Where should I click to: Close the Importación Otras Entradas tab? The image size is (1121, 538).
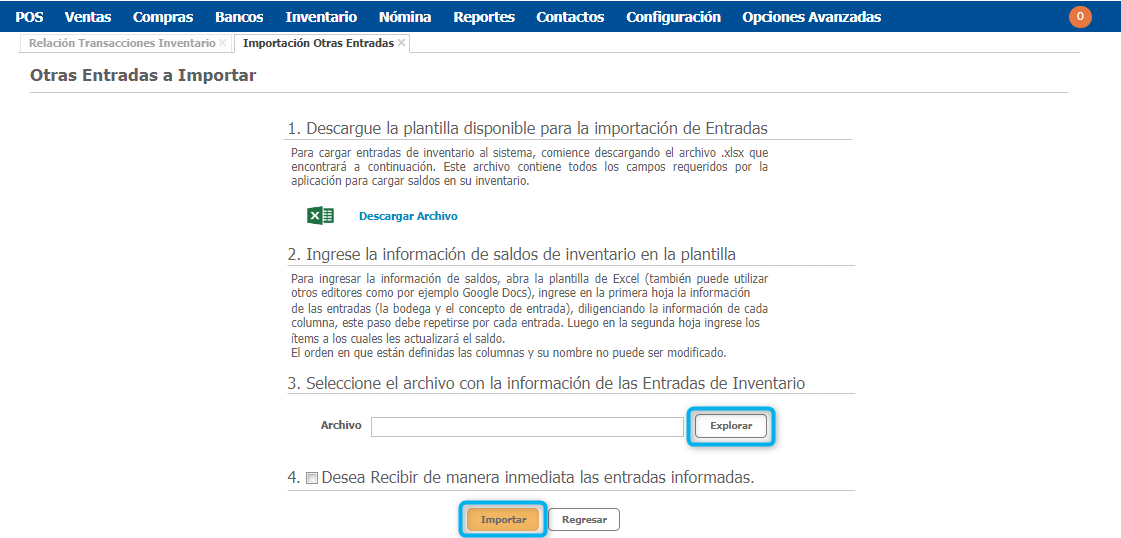tap(402, 44)
